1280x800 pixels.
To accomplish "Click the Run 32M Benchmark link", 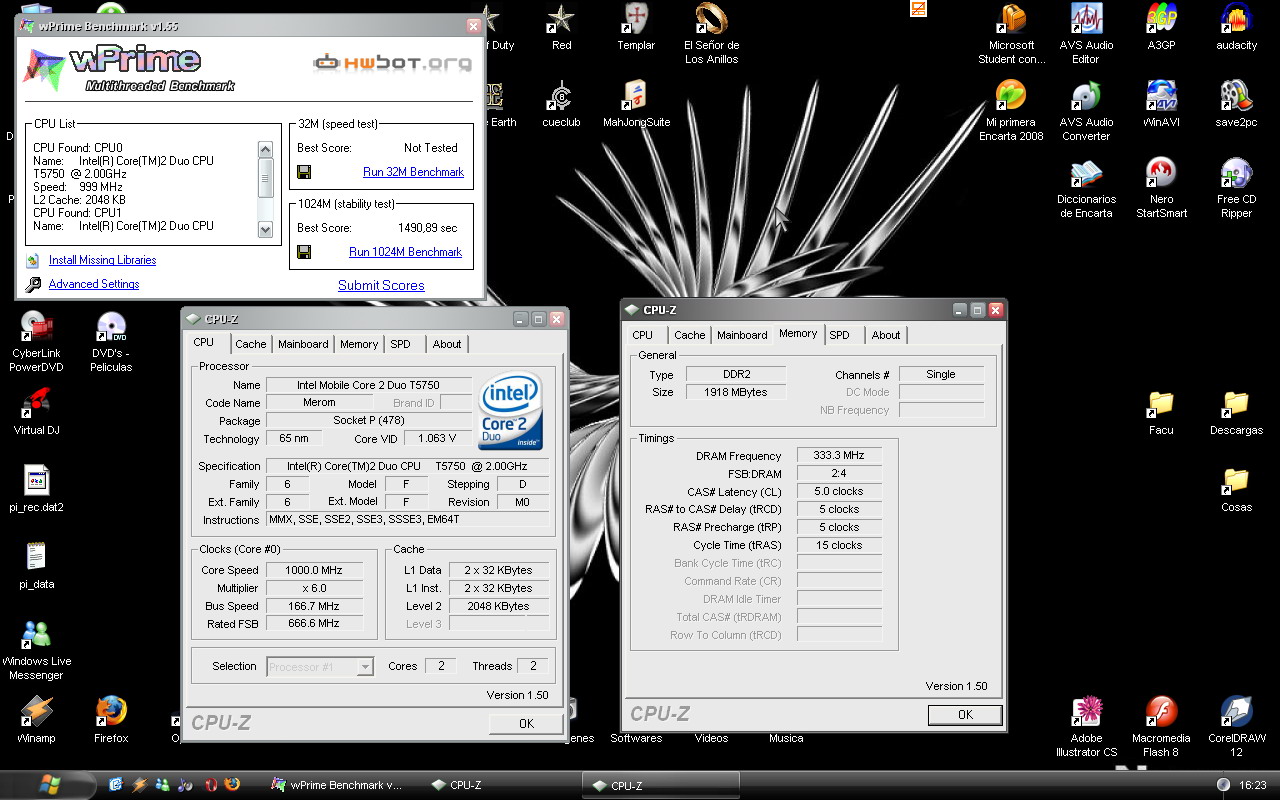I will (x=413, y=172).
